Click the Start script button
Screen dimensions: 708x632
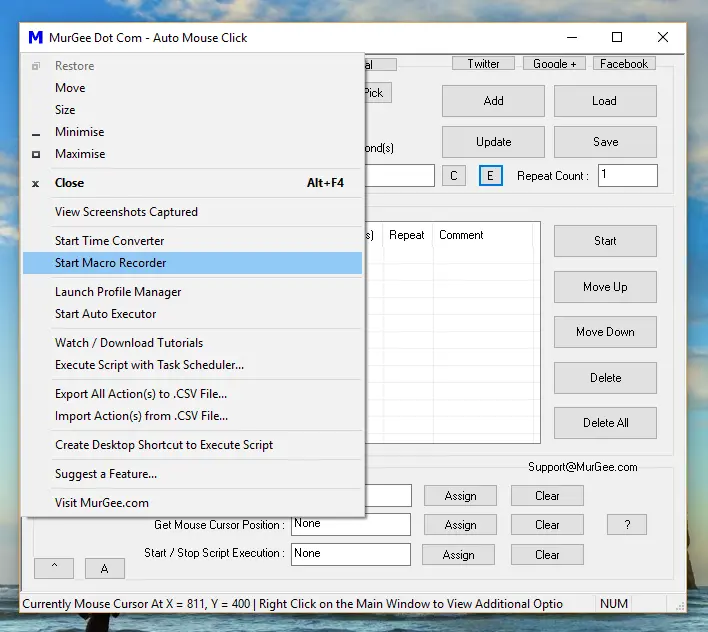(604, 241)
